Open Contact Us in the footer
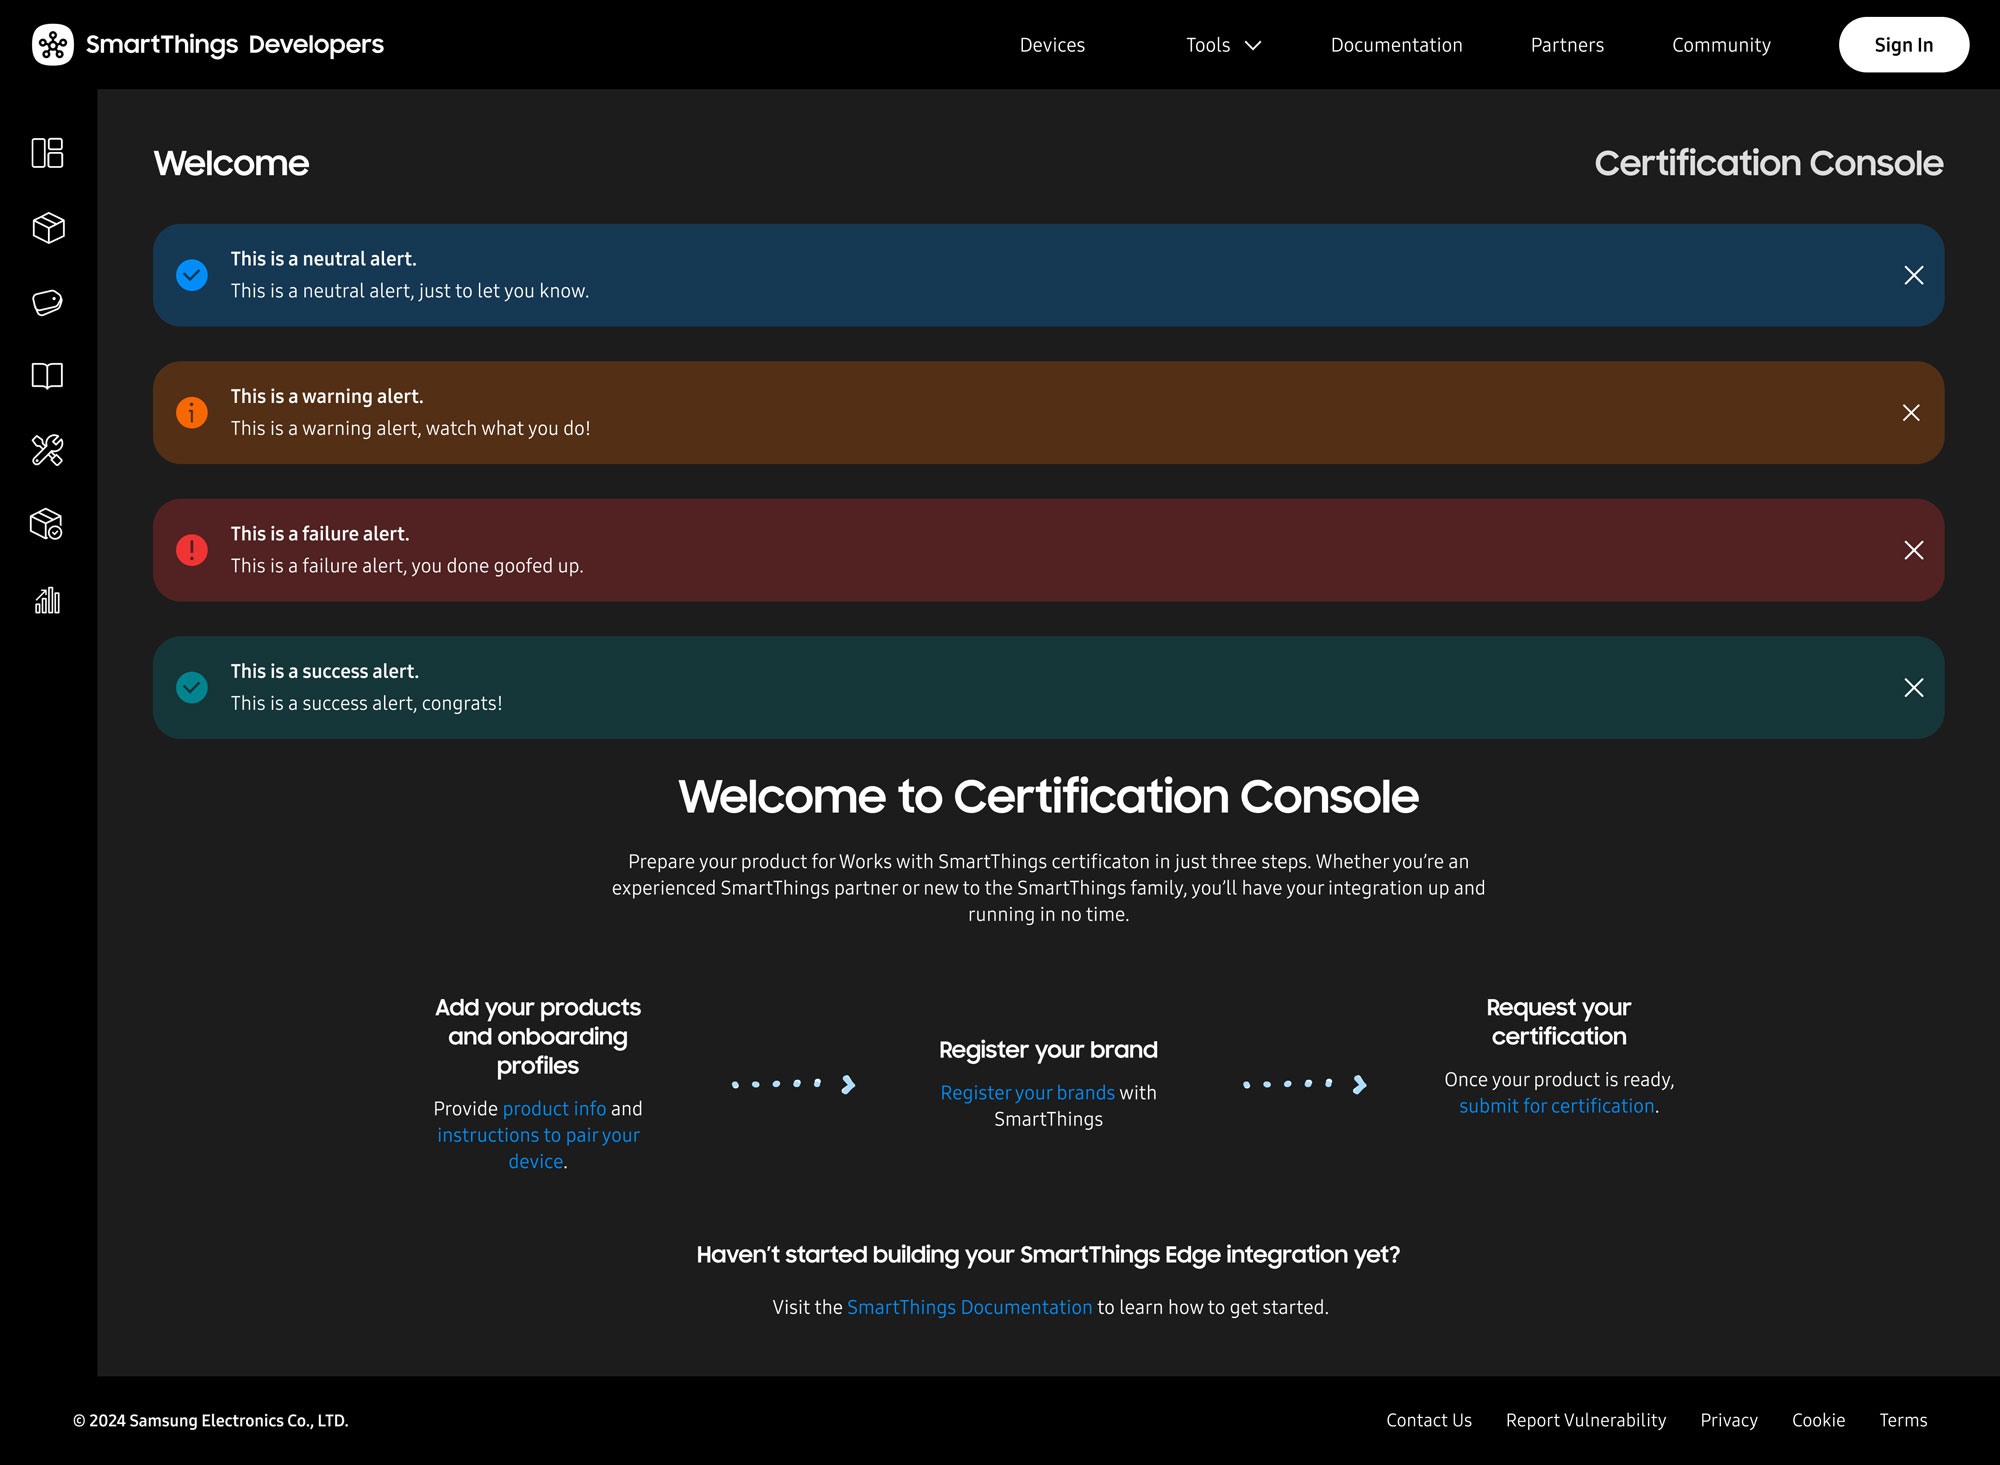 tap(1429, 1420)
